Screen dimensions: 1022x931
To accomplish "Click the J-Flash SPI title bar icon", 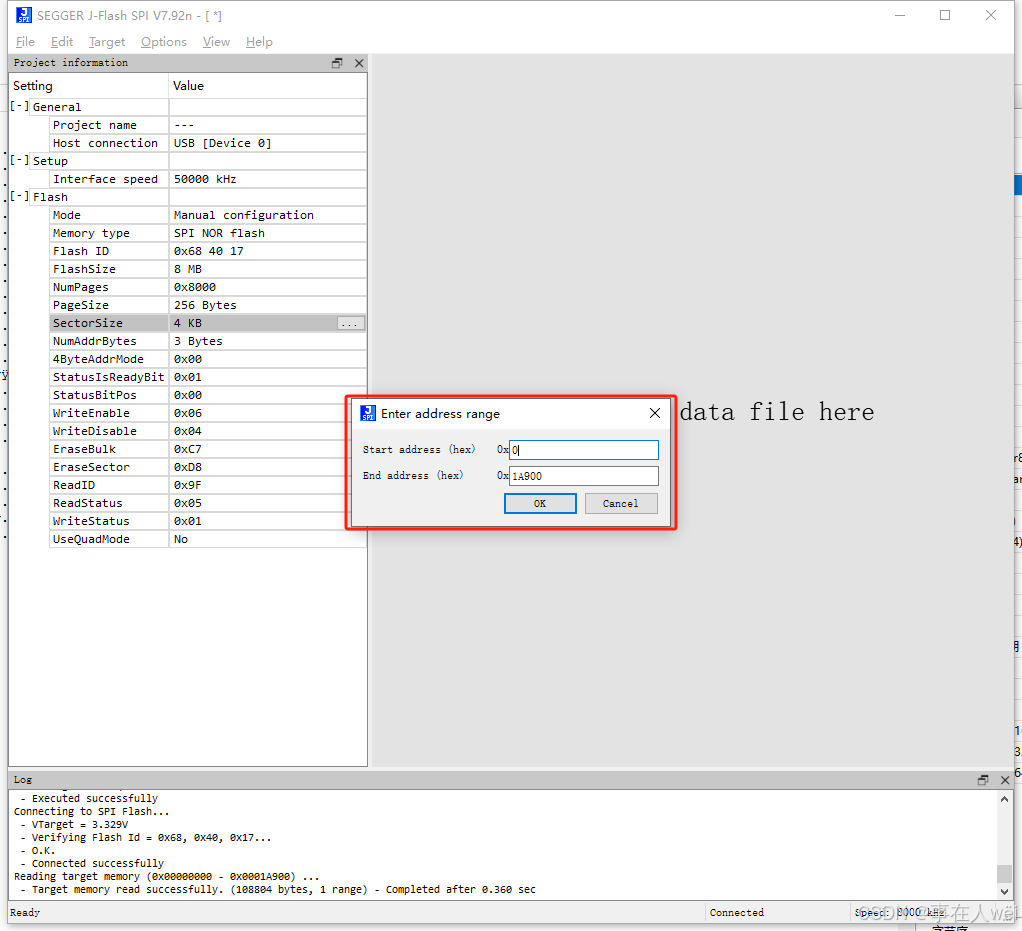I will [x=24, y=15].
